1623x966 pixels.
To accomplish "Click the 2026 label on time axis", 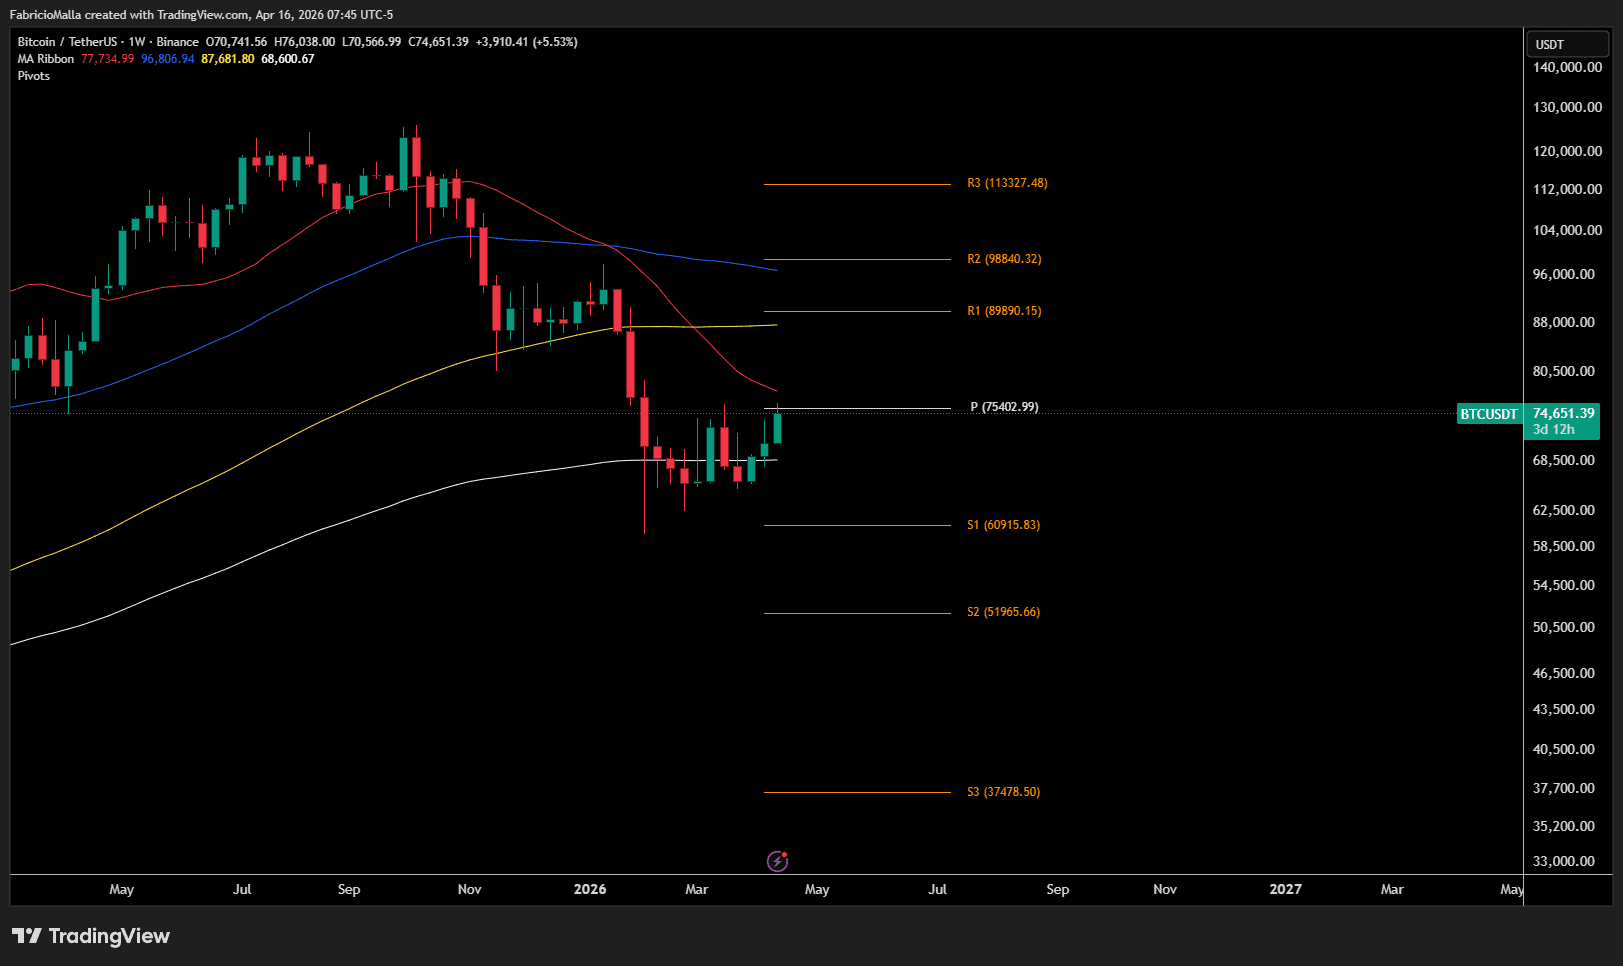I will 590,889.
